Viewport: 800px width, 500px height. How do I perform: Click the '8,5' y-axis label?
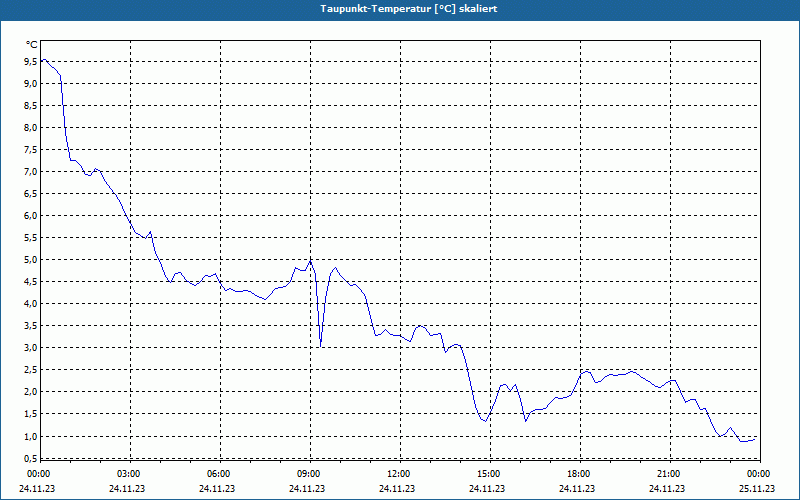31,106
